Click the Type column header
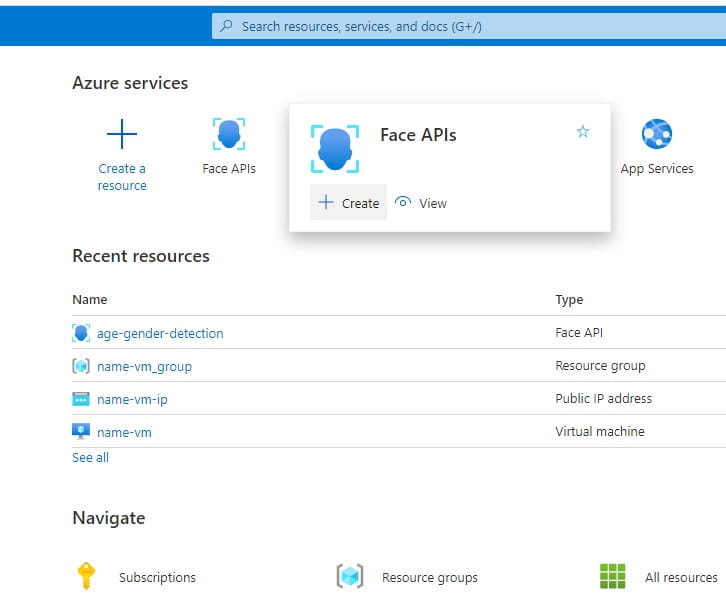The image size is (726, 601). point(569,300)
